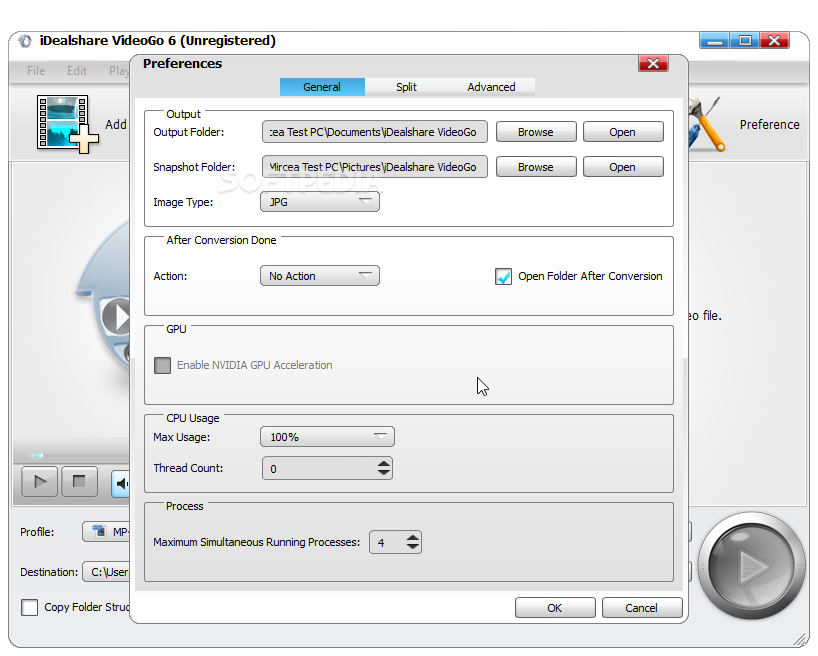818x656 pixels.
Task: Expand the Action dropdown showing No Action
Action: [320, 276]
